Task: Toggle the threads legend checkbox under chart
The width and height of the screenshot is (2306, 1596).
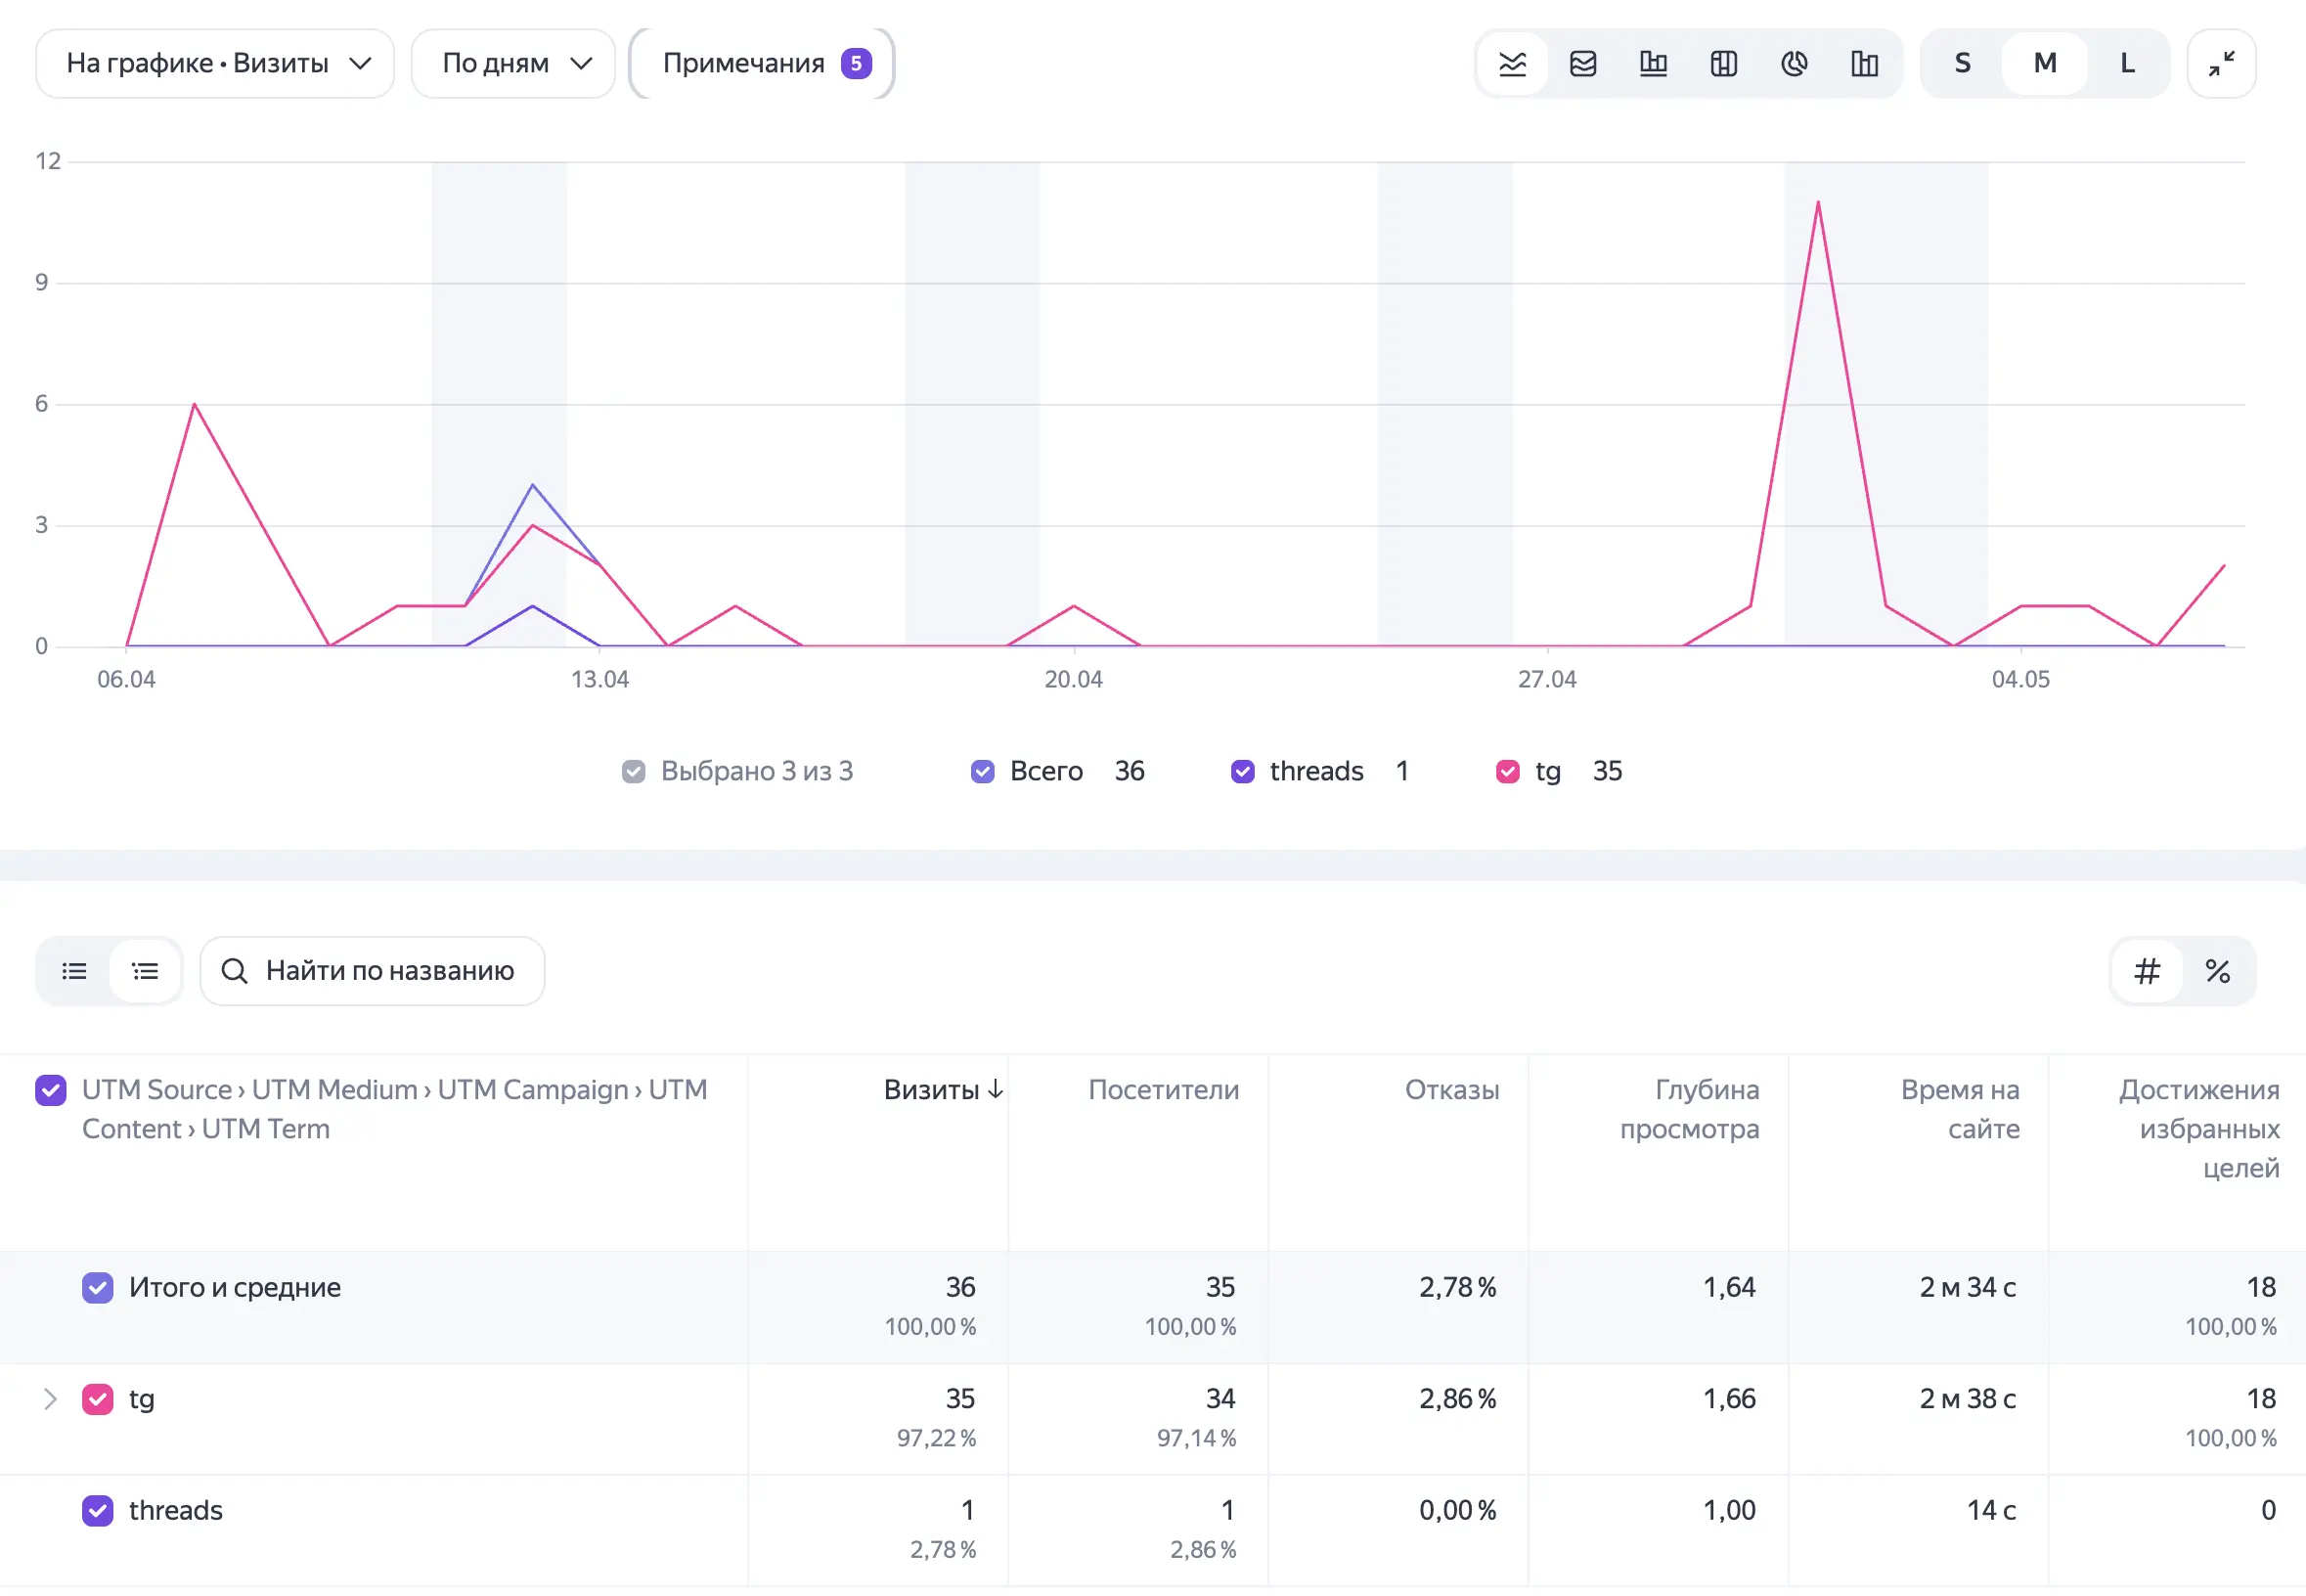Action: 1242,771
